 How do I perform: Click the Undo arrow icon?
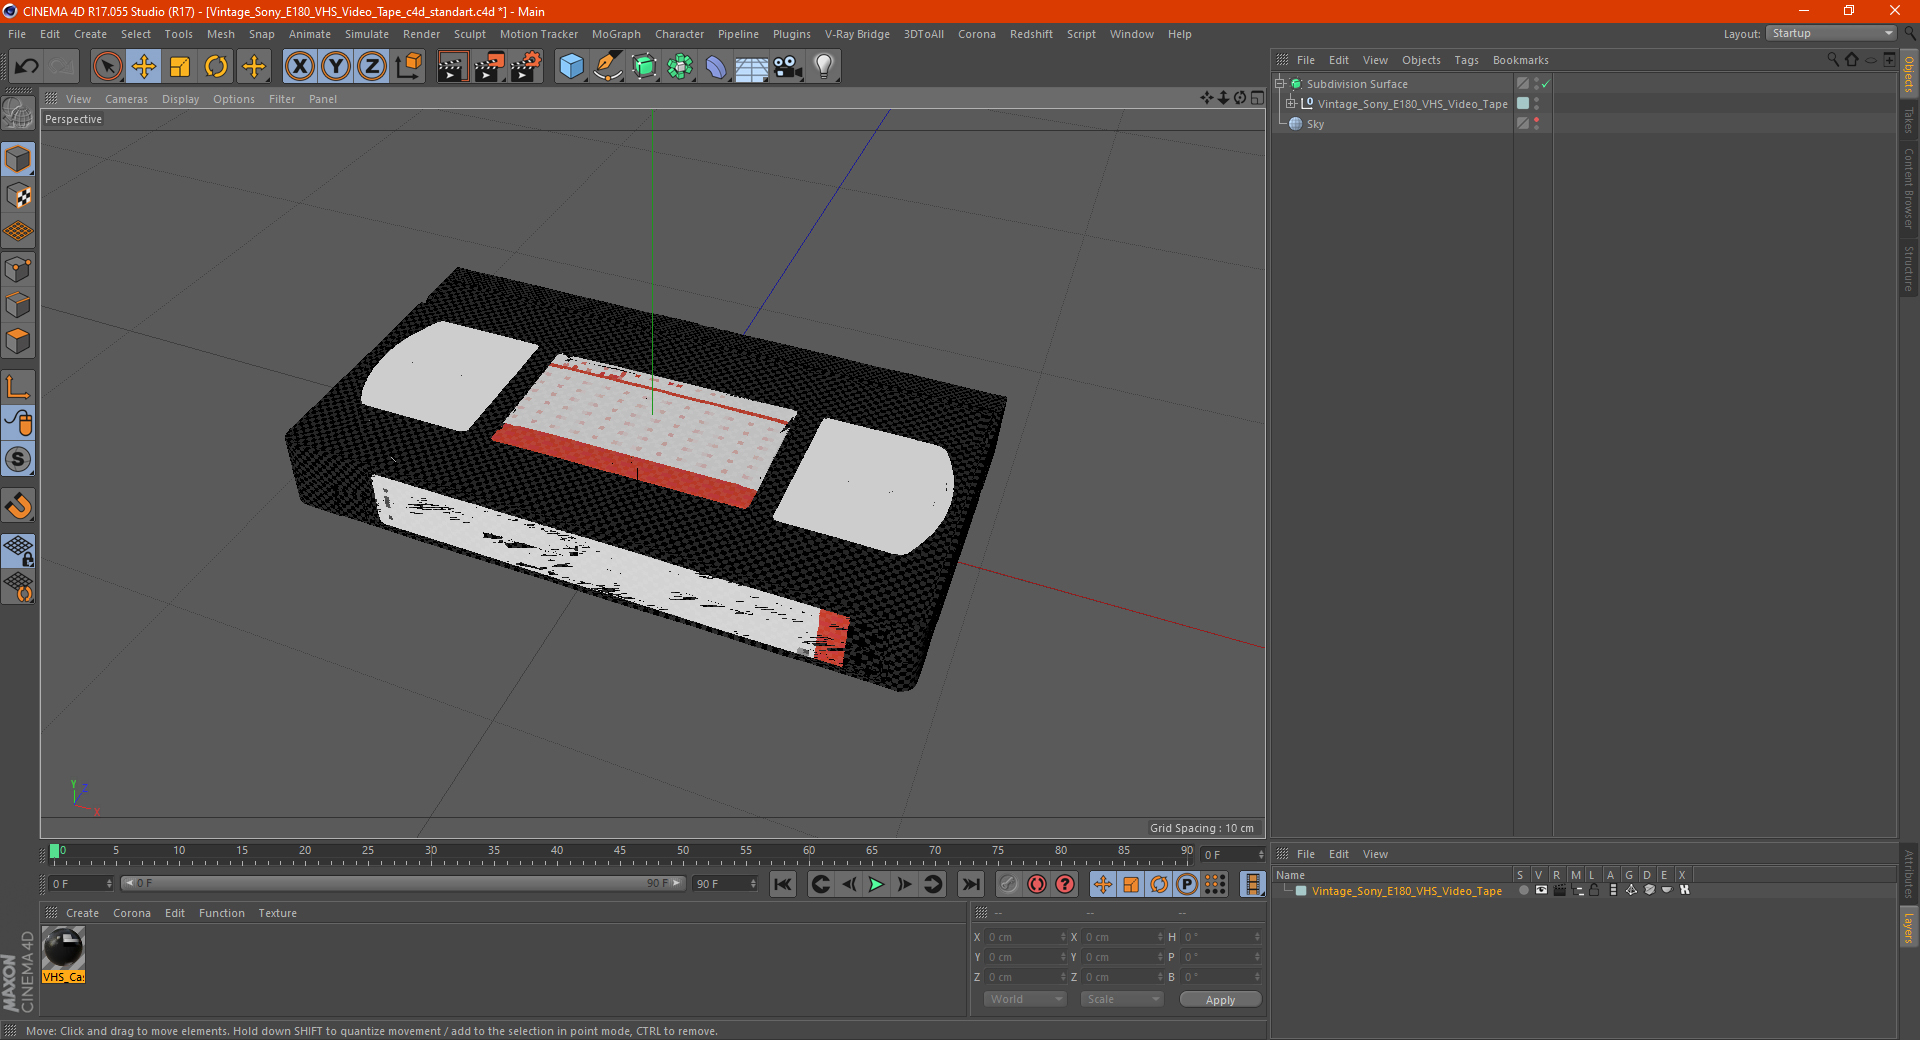click(x=27, y=67)
